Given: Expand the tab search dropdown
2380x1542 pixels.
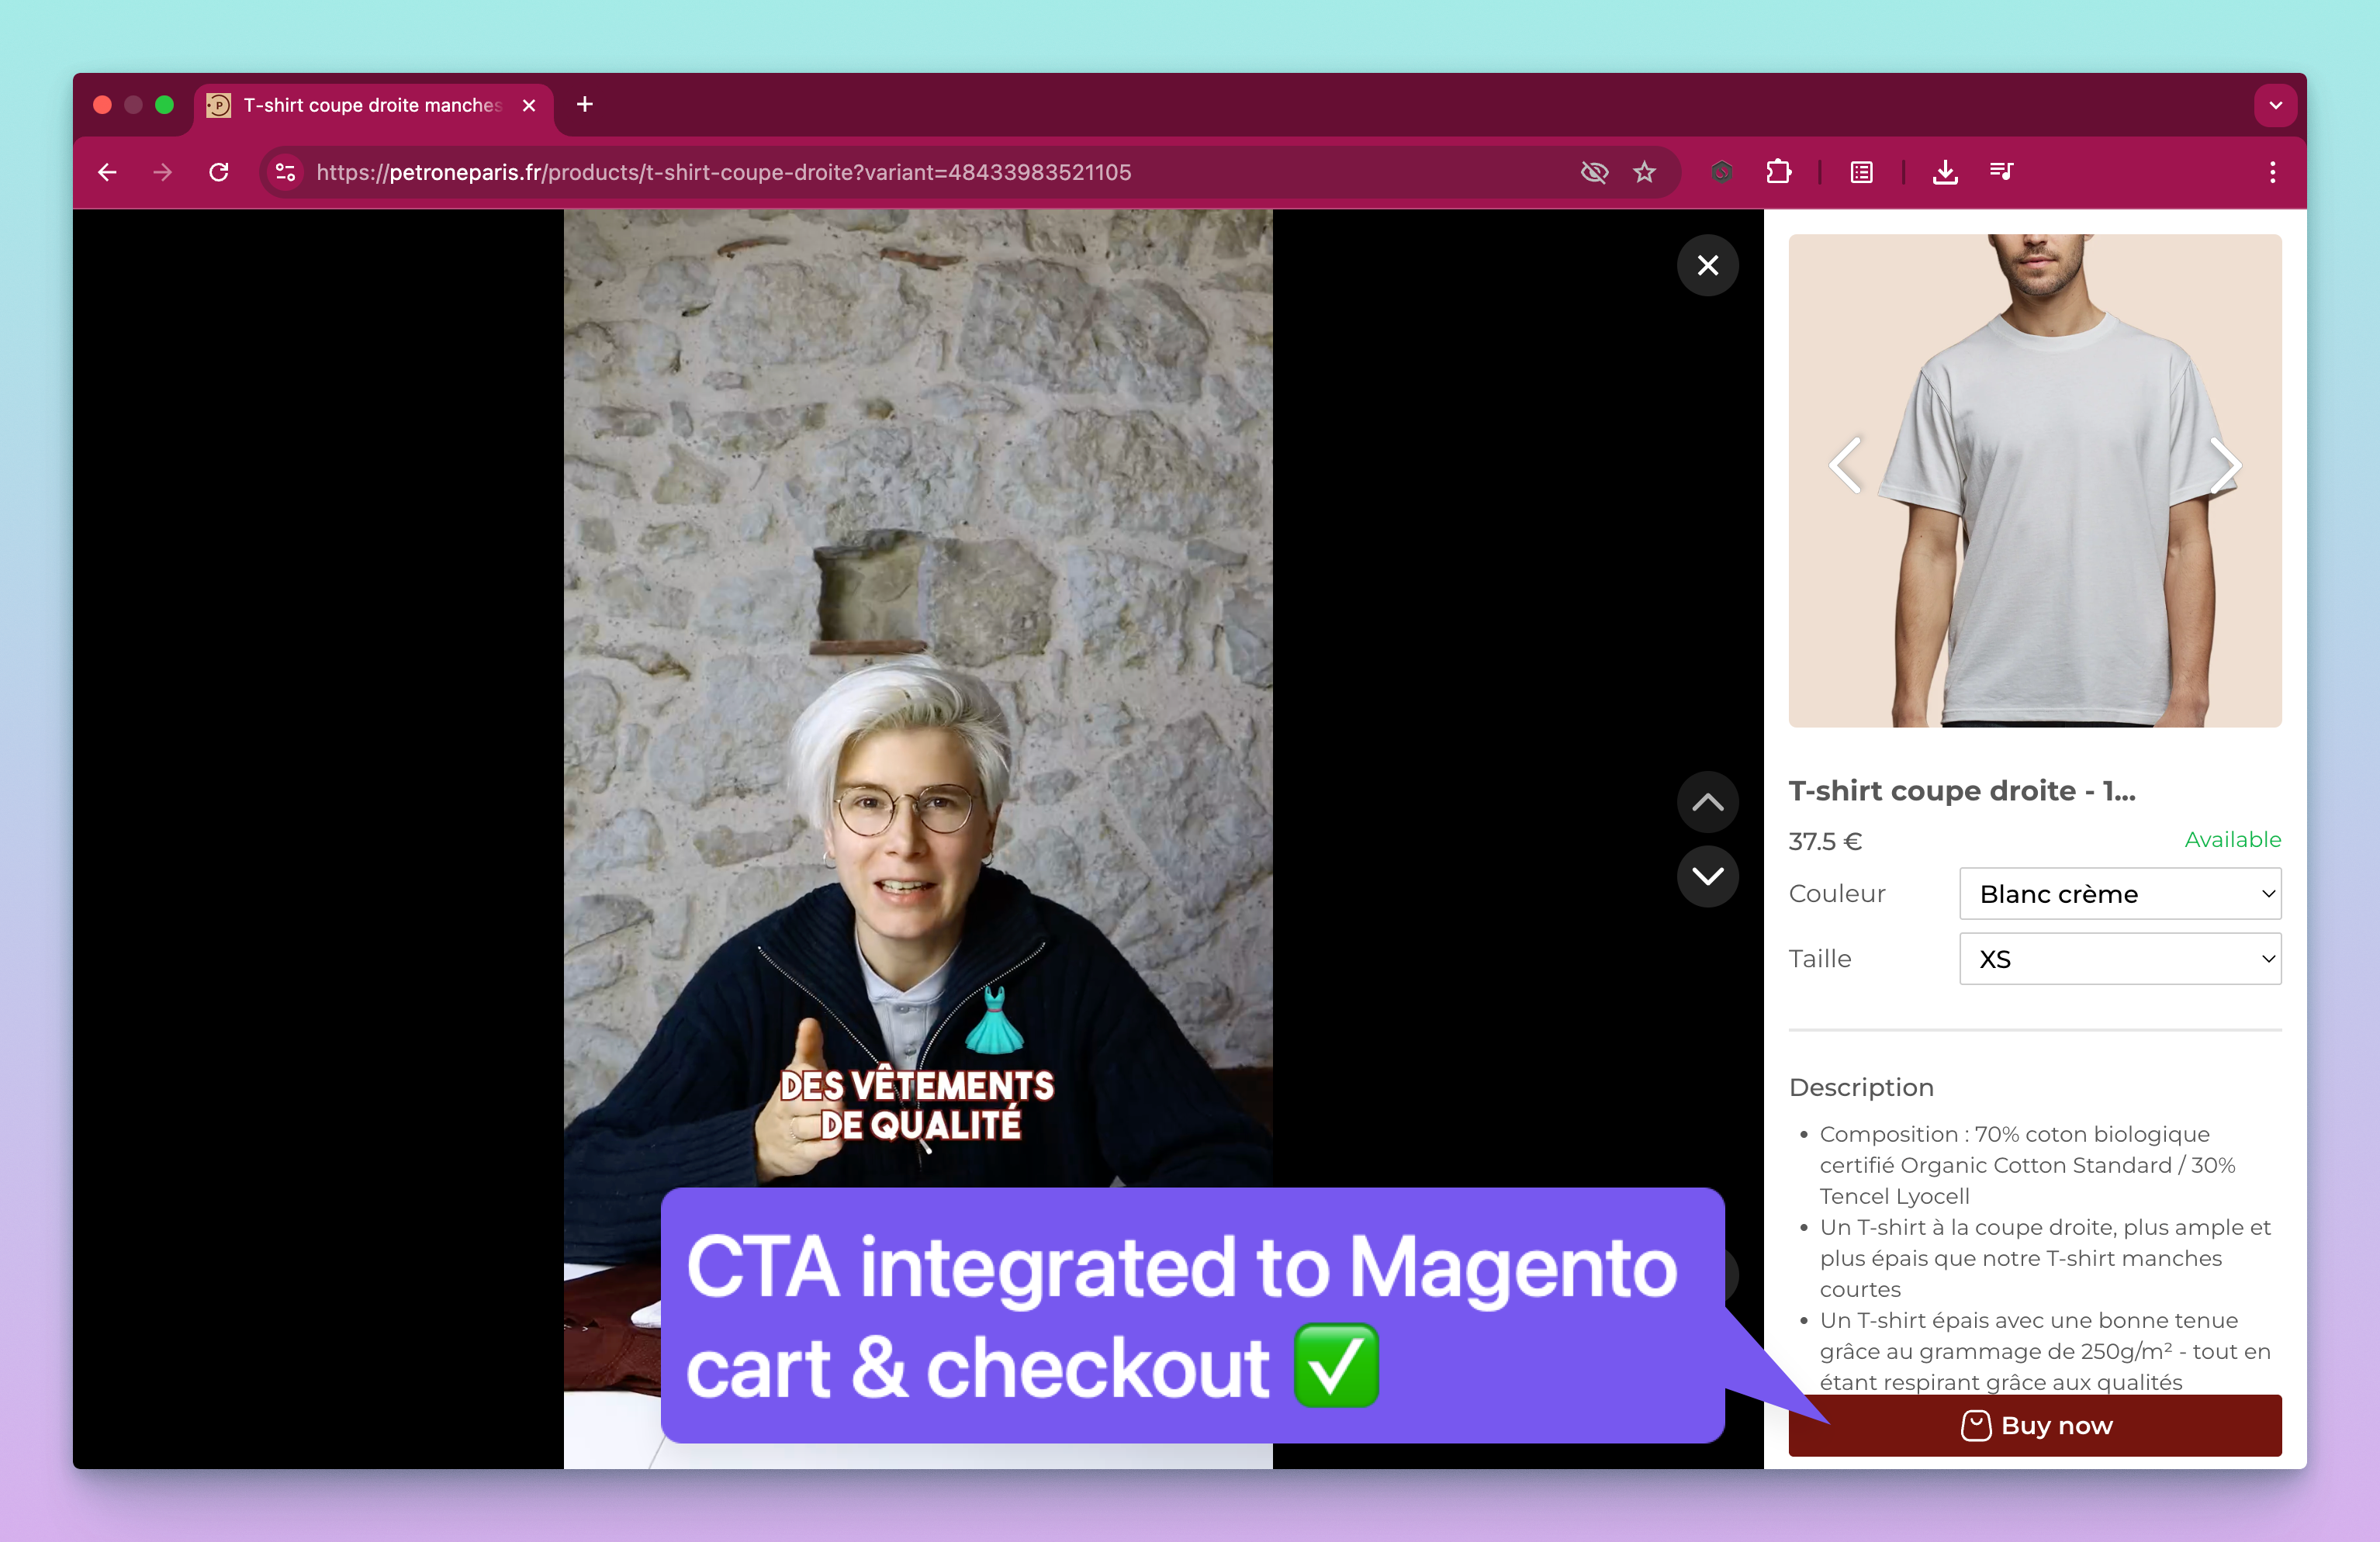Looking at the screenshot, I should pos(2275,105).
